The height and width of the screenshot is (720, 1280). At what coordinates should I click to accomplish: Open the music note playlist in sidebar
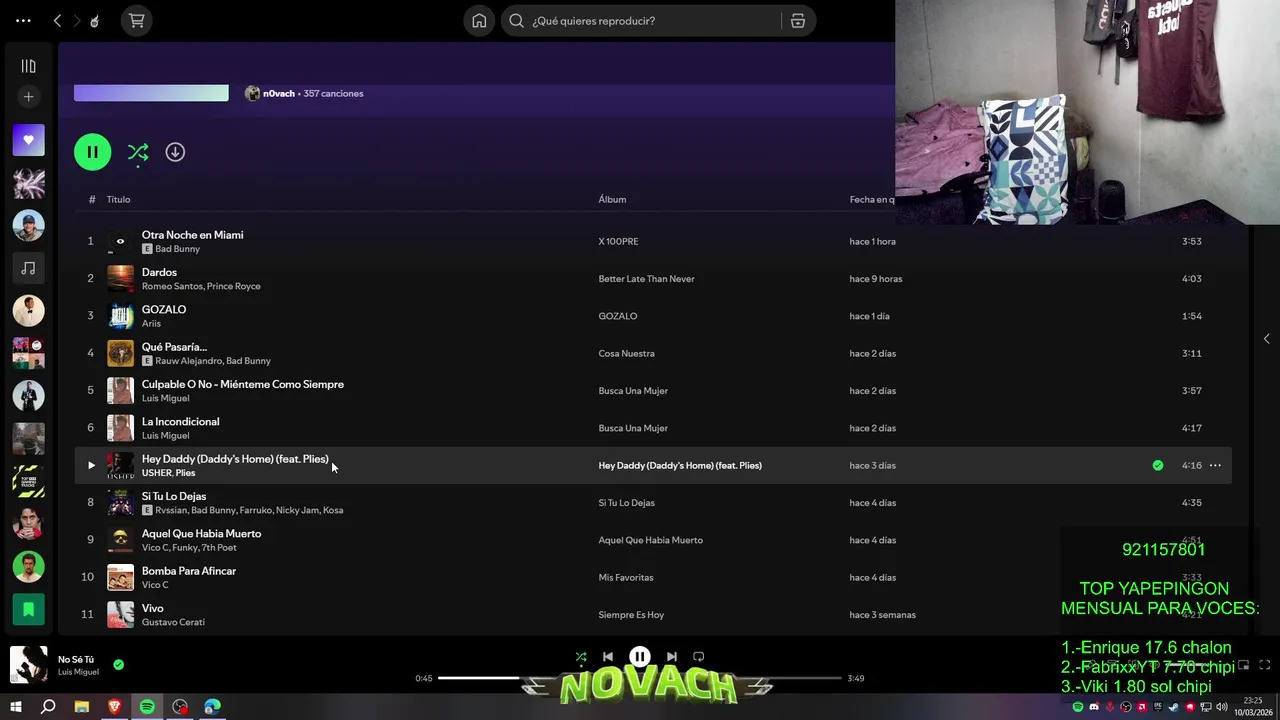(x=28, y=268)
